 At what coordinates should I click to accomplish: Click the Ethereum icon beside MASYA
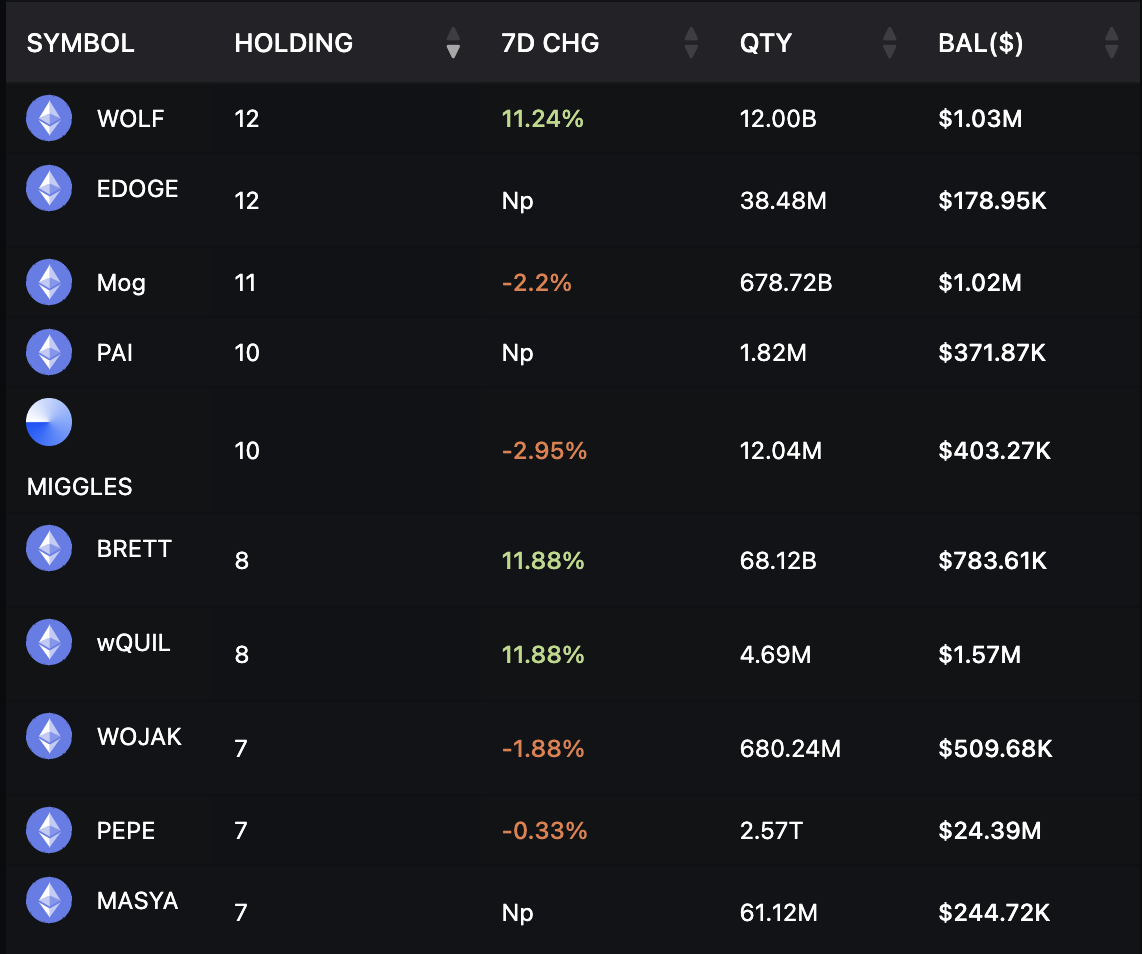(x=49, y=899)
